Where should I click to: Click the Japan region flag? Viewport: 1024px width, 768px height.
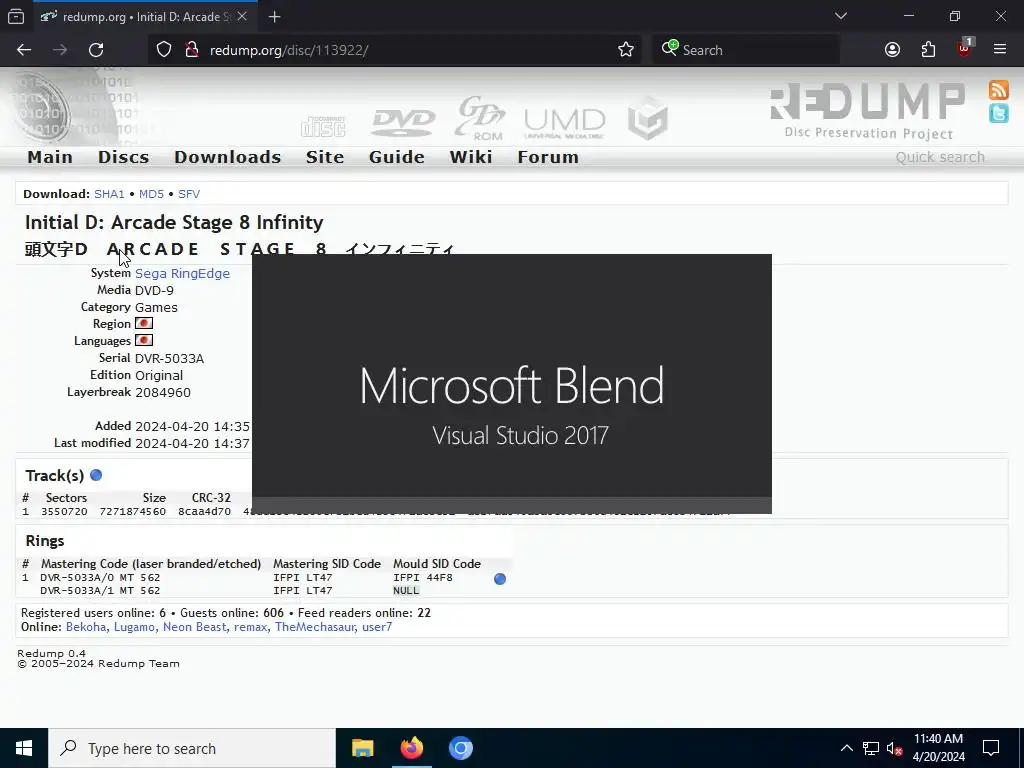click(x=144, y=323)
